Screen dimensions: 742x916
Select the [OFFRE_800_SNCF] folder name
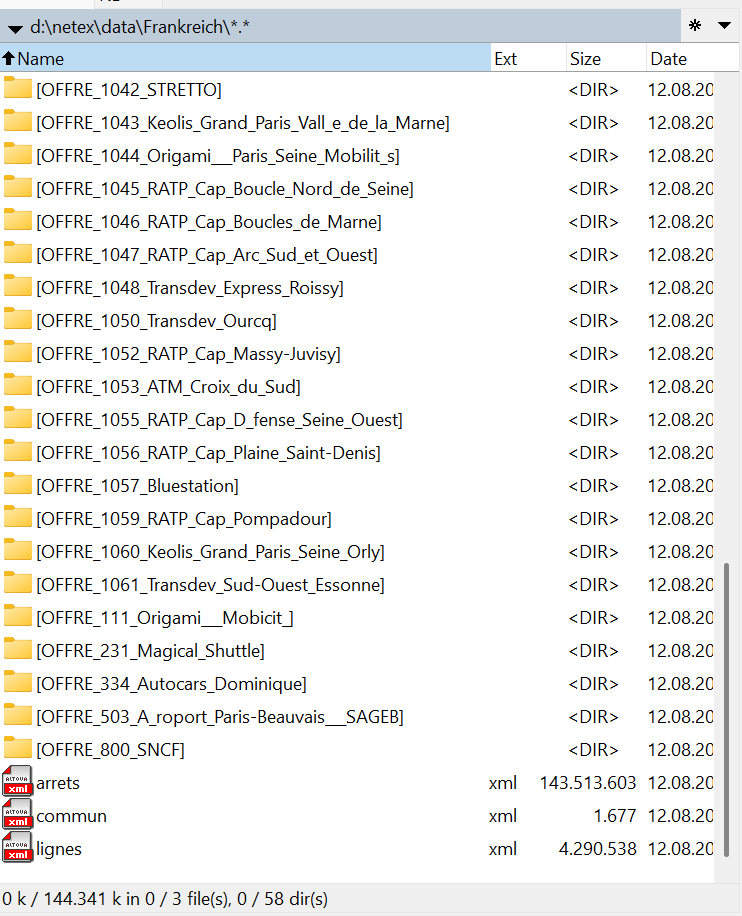(110, 750)
